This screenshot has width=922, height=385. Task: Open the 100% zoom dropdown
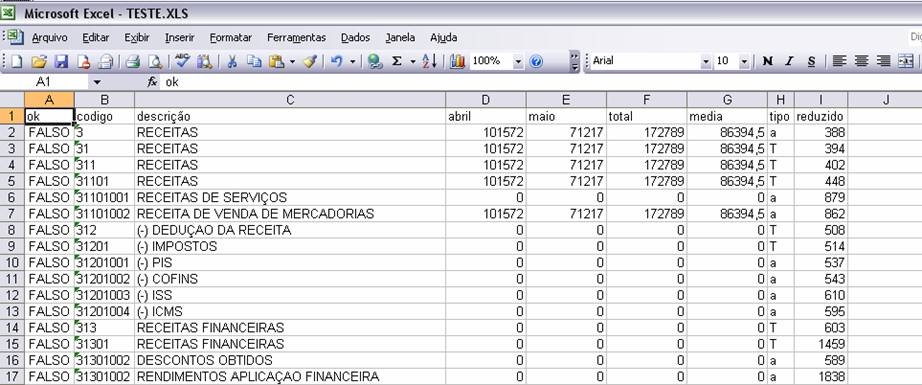[x=518, y=61]
